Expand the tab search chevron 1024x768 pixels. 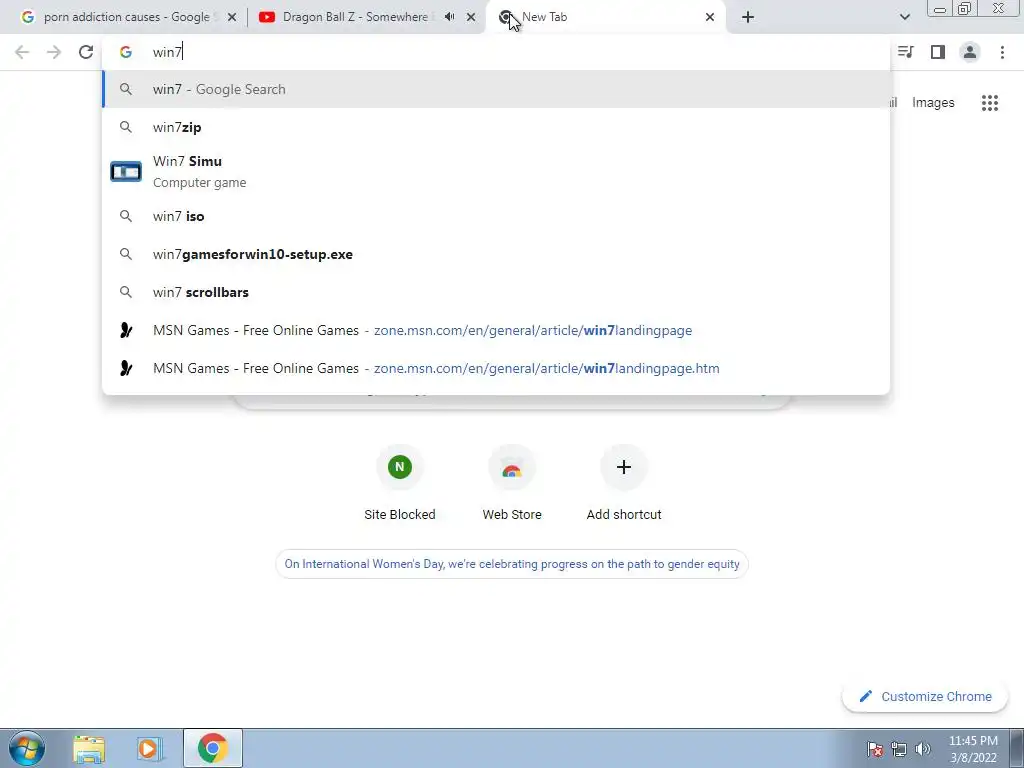coord(904,17)
